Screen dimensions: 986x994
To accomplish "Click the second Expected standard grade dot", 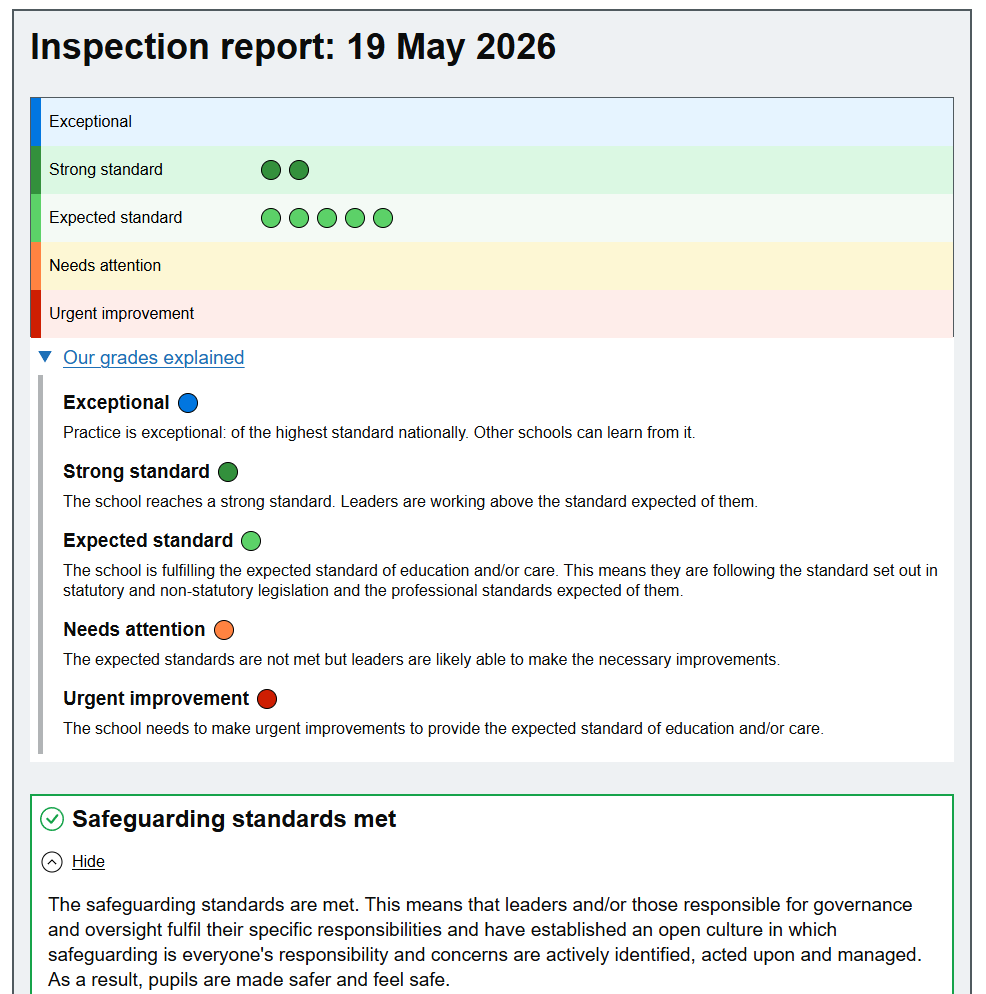I will point(299,218).
